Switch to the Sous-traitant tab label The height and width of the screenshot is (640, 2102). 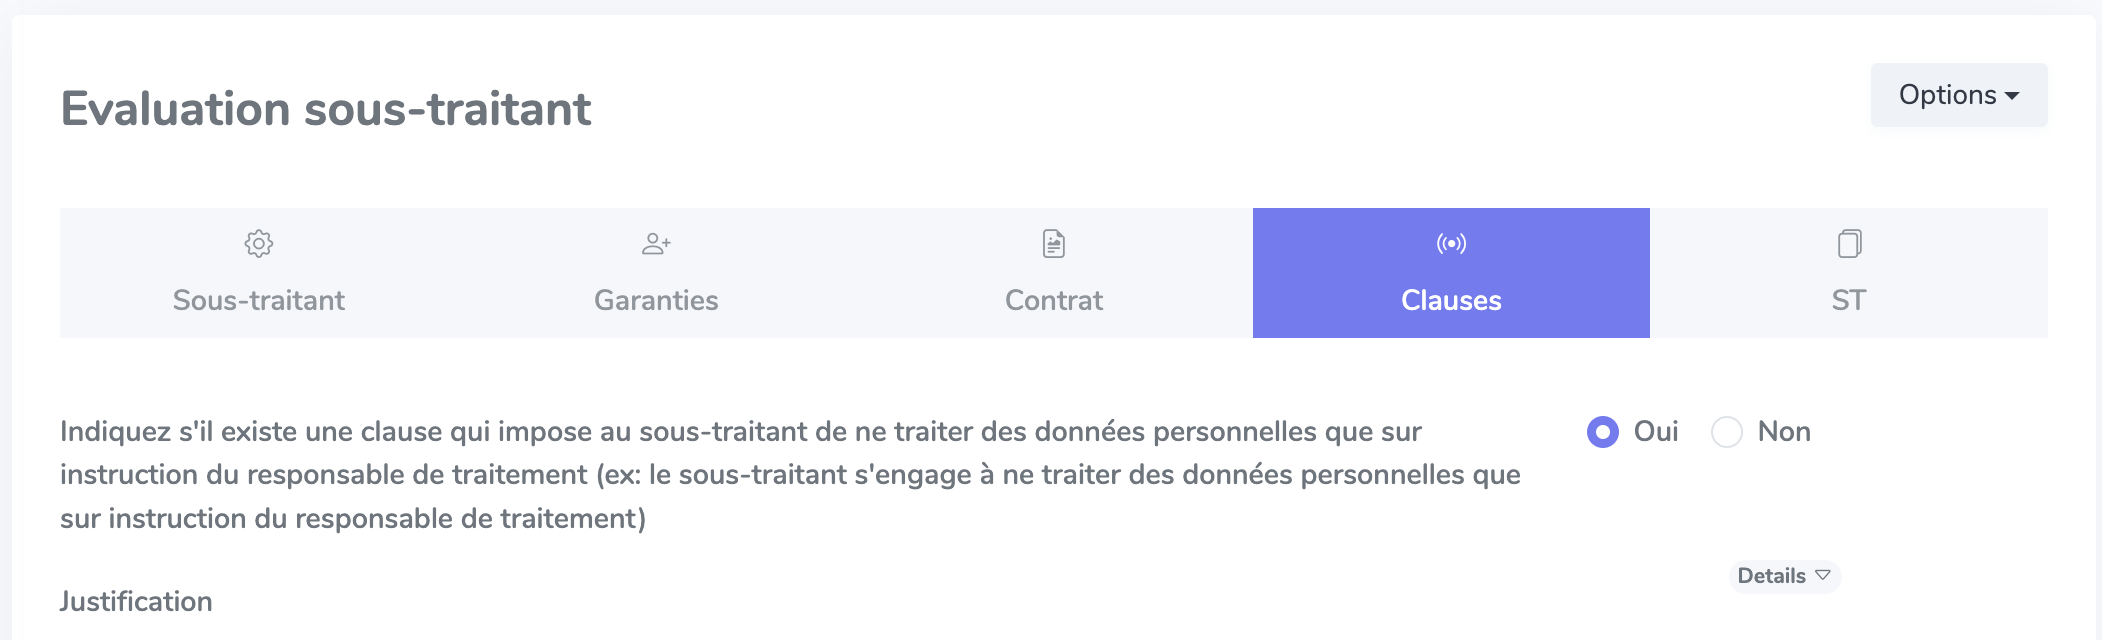[259, 300]
